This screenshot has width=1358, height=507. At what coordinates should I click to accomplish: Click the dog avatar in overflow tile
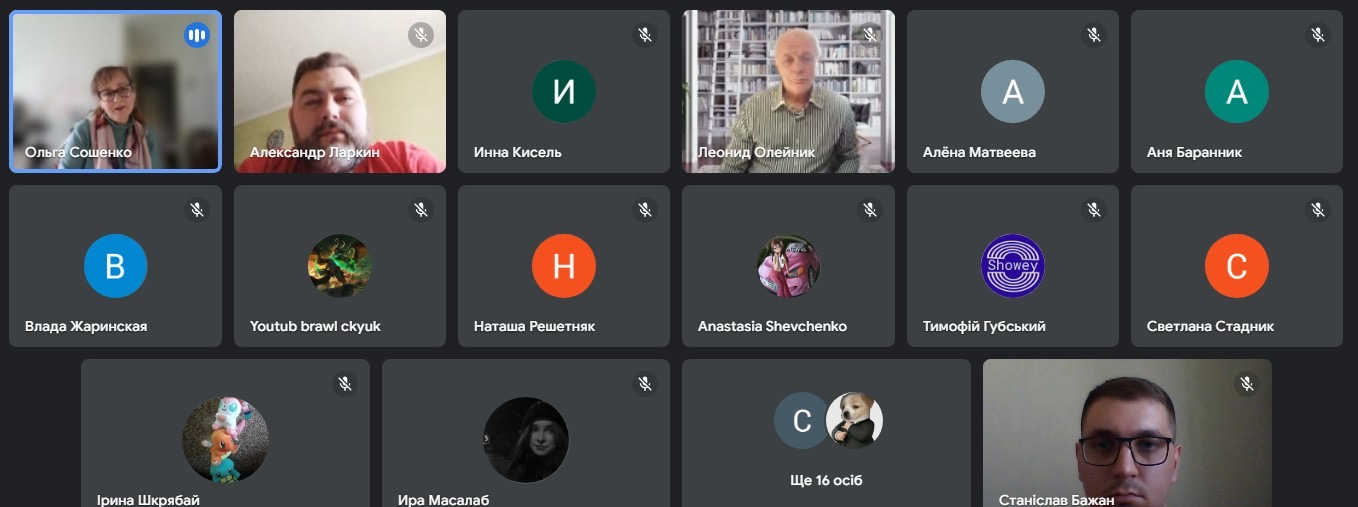click(x=855, y=420)
